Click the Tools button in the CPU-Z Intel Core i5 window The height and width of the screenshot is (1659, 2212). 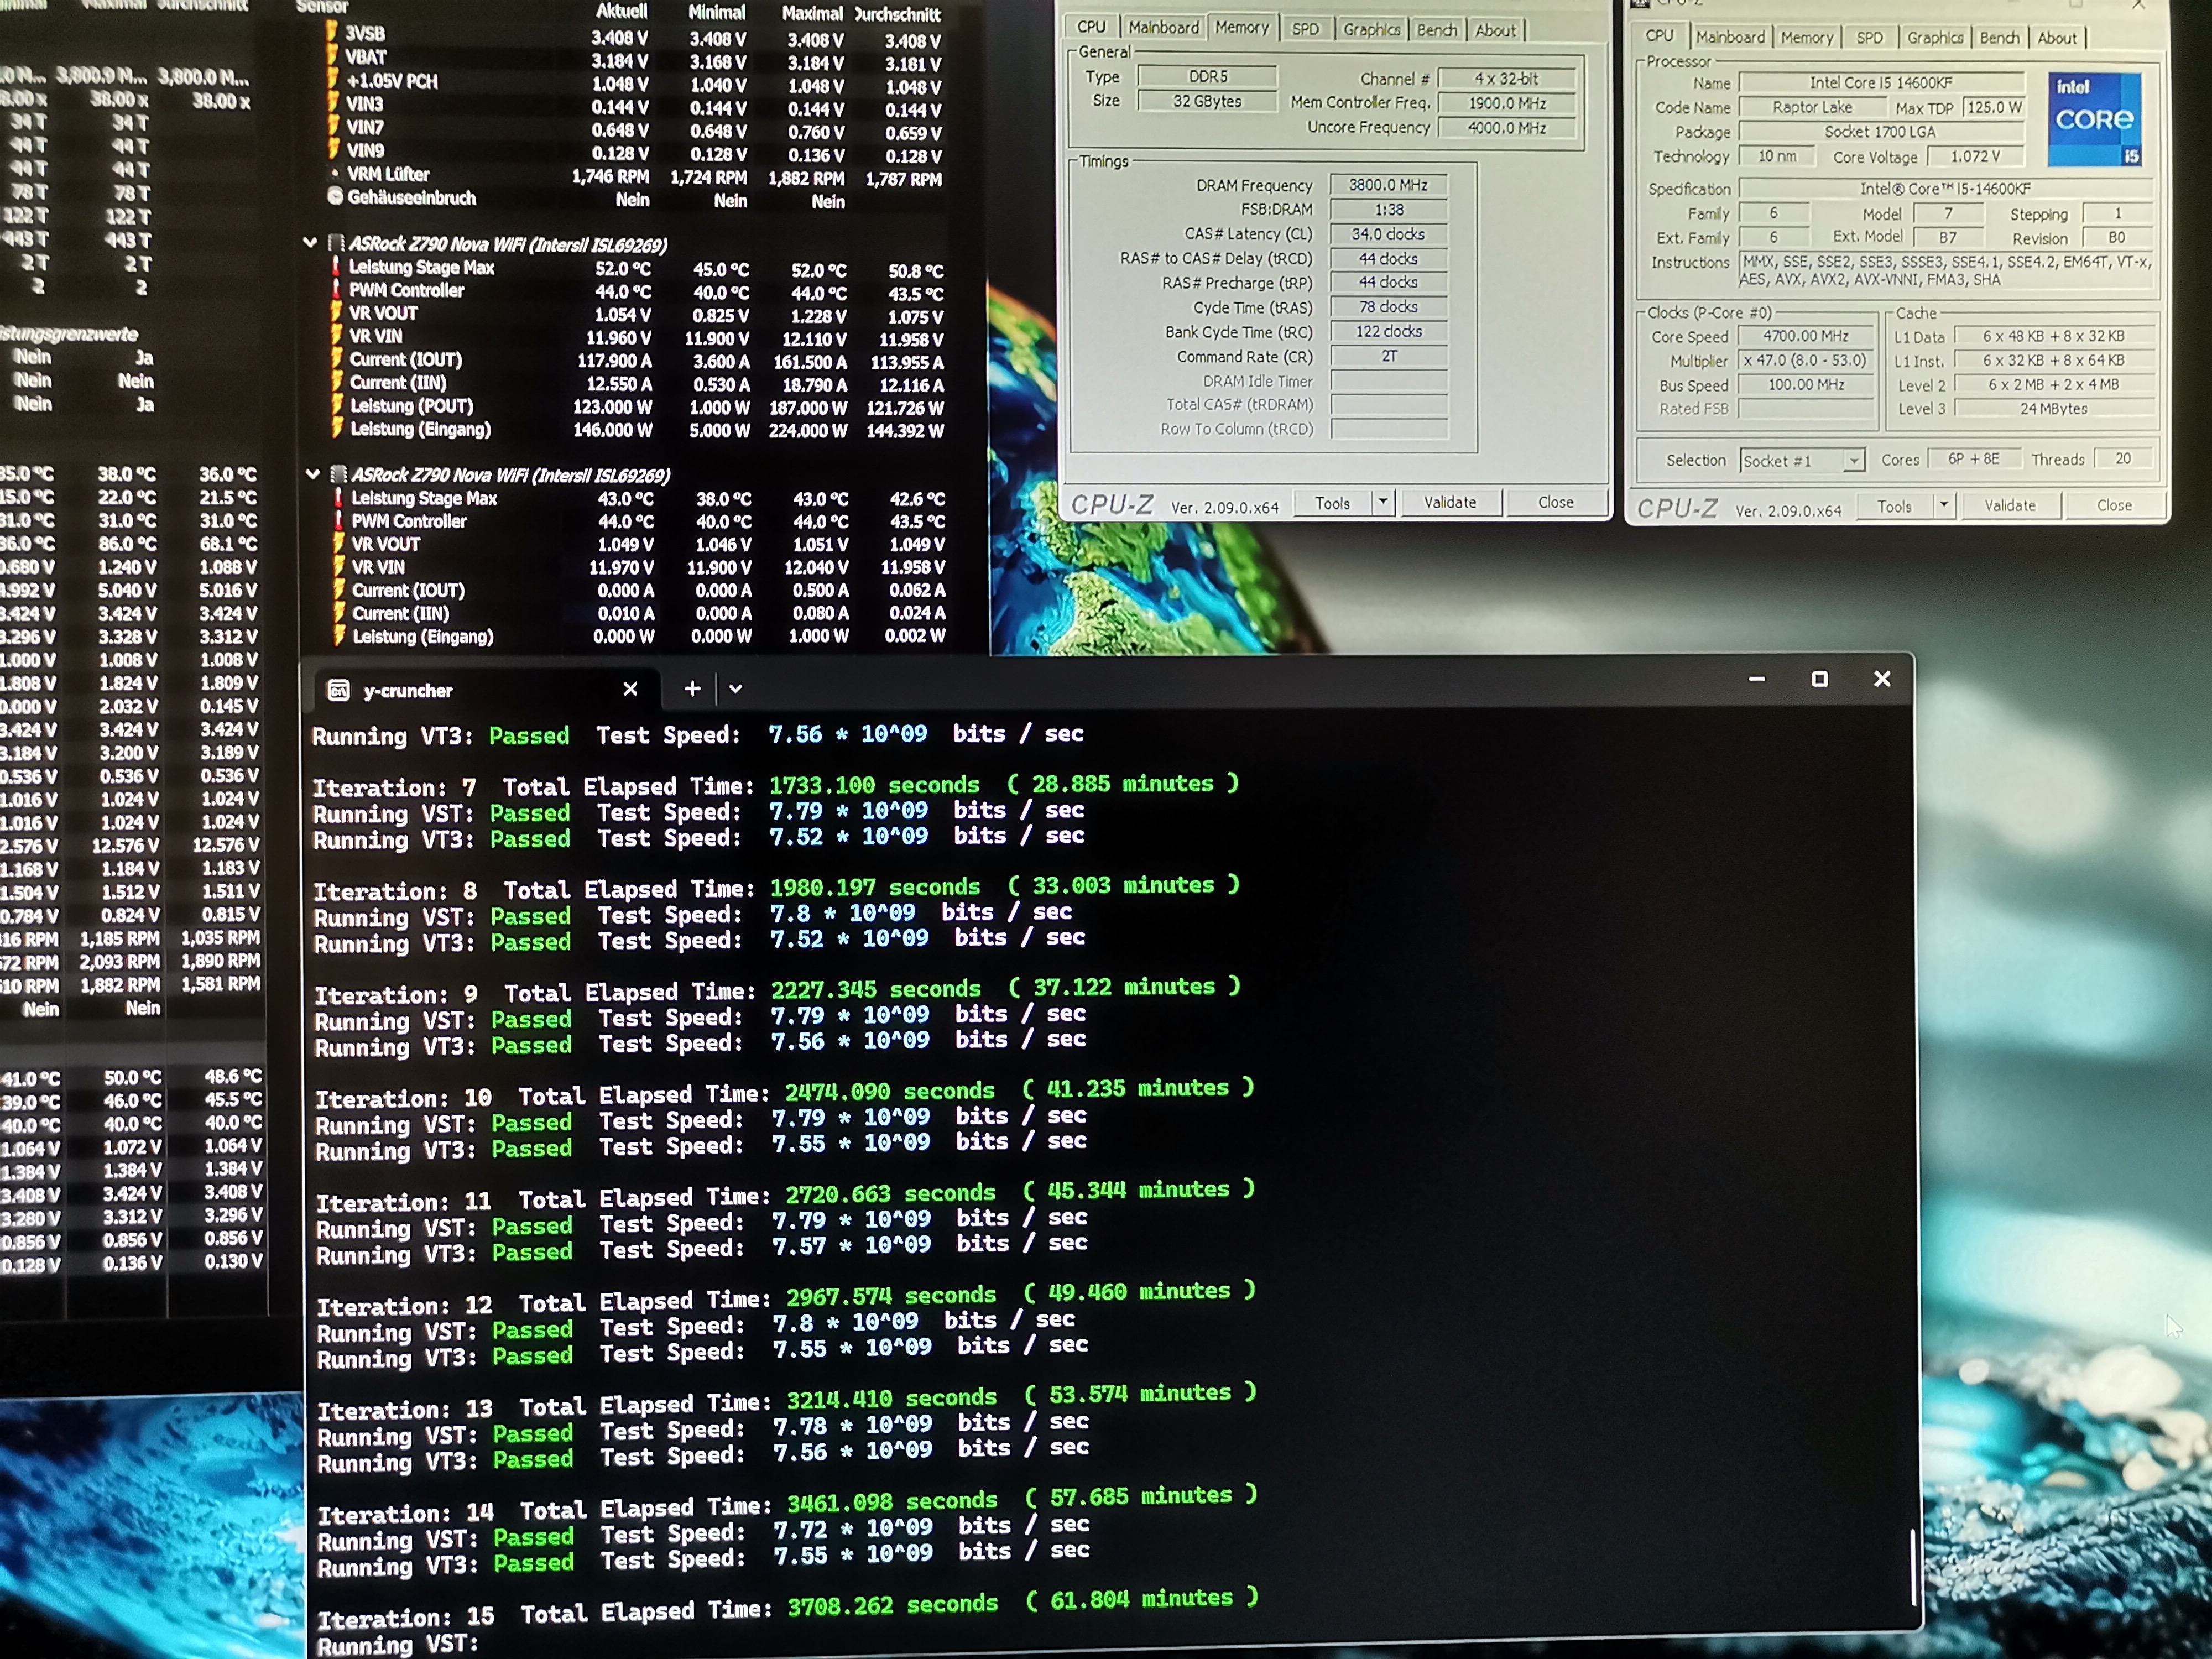pos(1894,506)
